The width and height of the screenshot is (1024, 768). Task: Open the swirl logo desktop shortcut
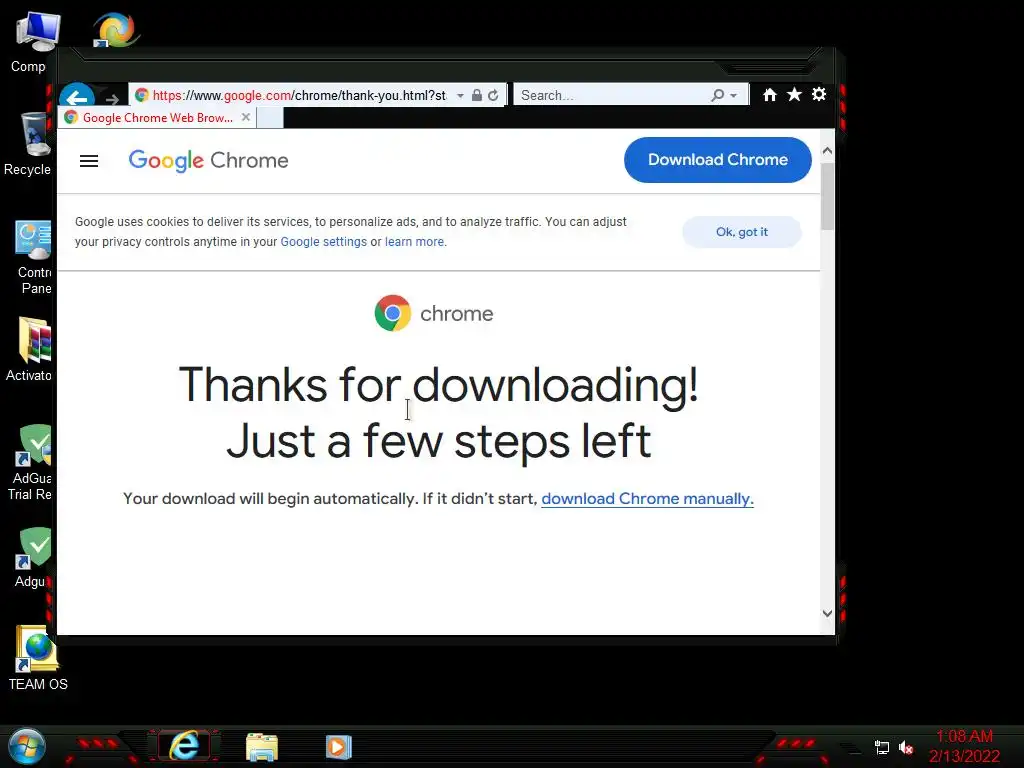click(x=115, y=30)
